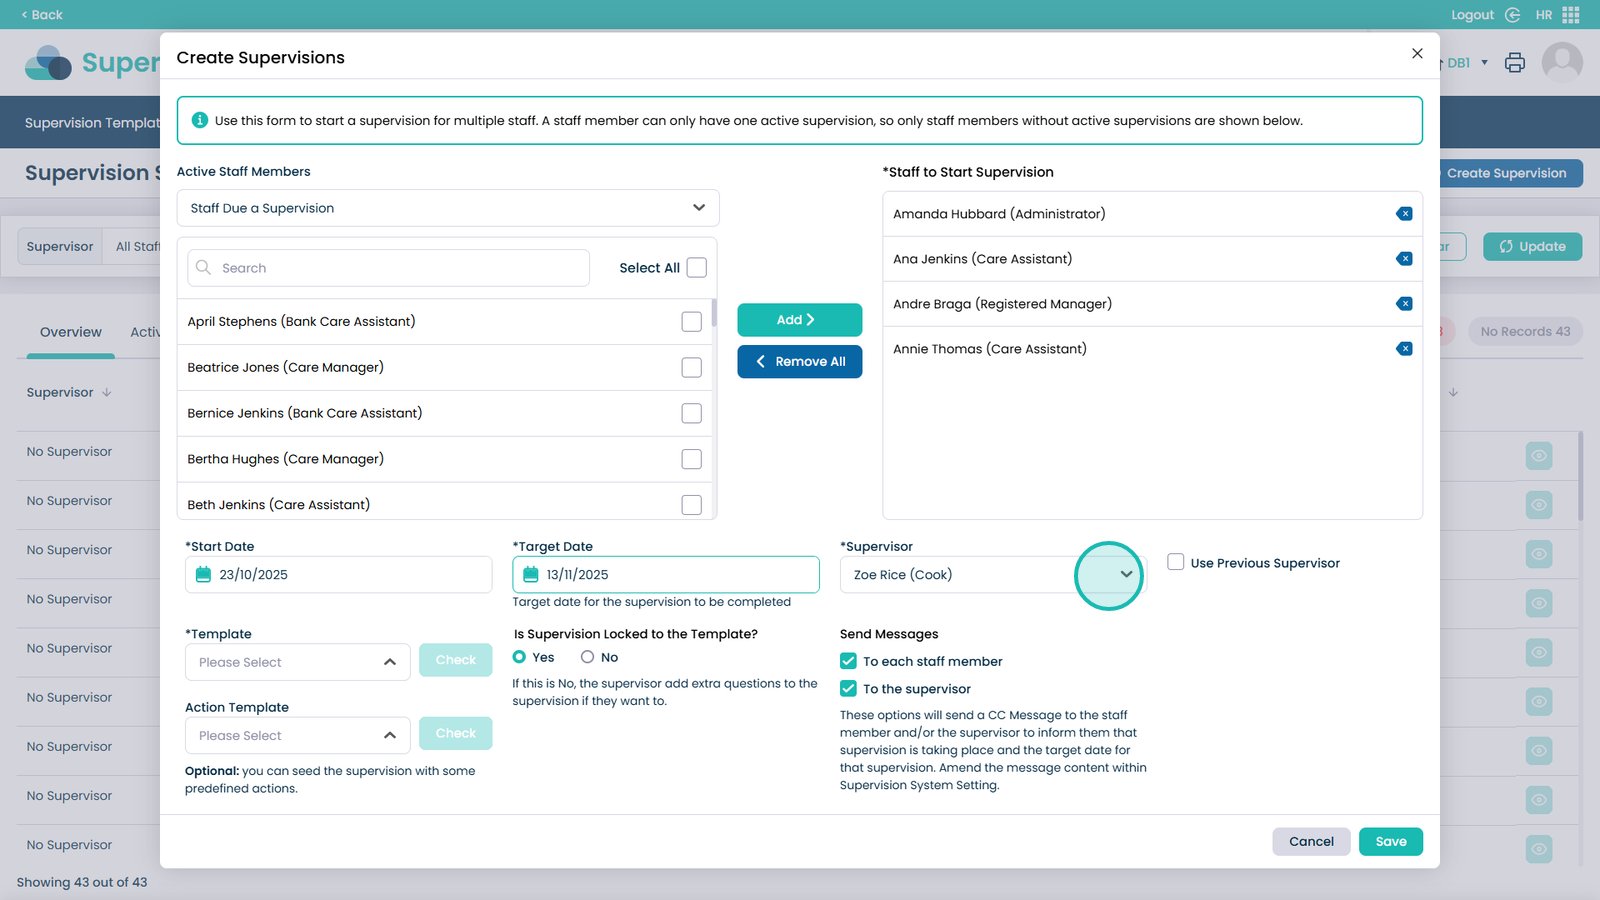1600x900 pixels.
Task: Click remove icon beside Andre Braga
Action: tap(1404, 304)
